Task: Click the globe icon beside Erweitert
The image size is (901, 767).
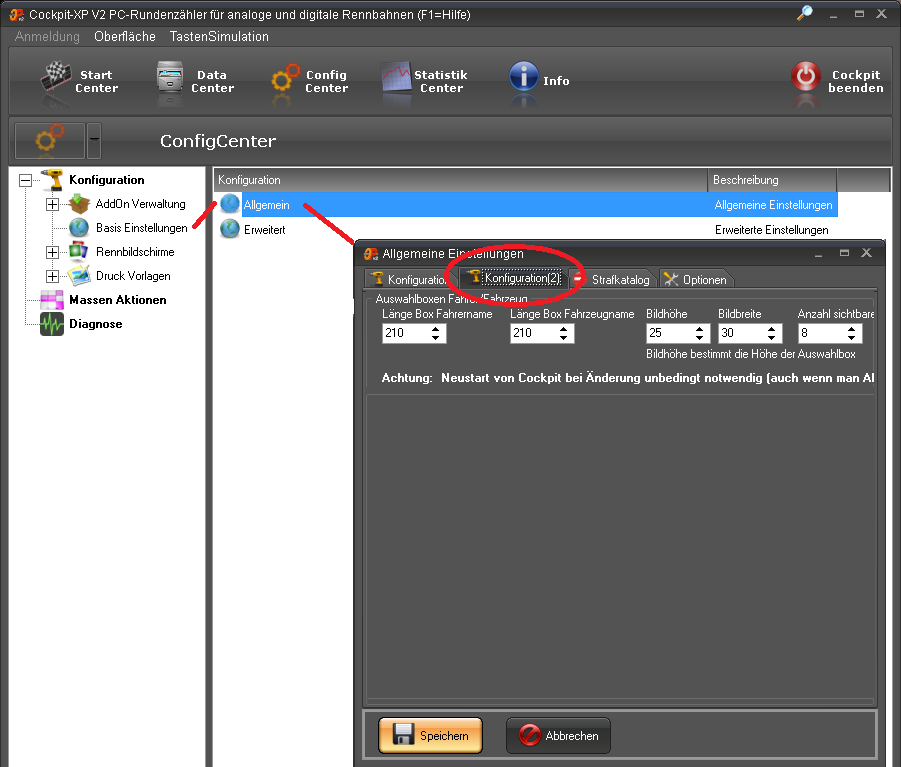Action: point(230,229)
